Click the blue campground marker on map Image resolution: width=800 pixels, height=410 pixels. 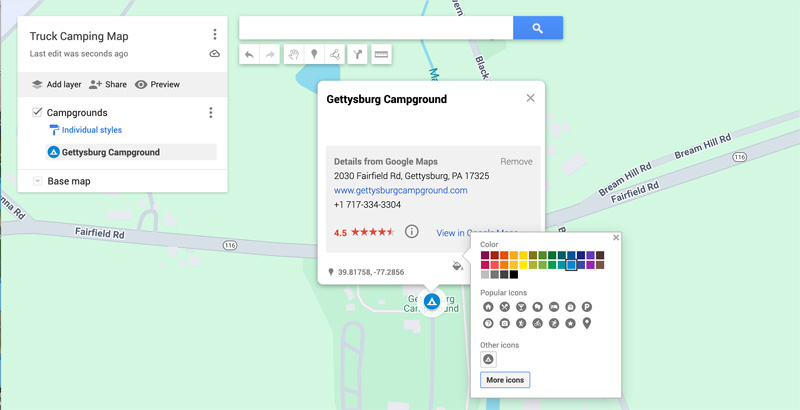point(432,301)
